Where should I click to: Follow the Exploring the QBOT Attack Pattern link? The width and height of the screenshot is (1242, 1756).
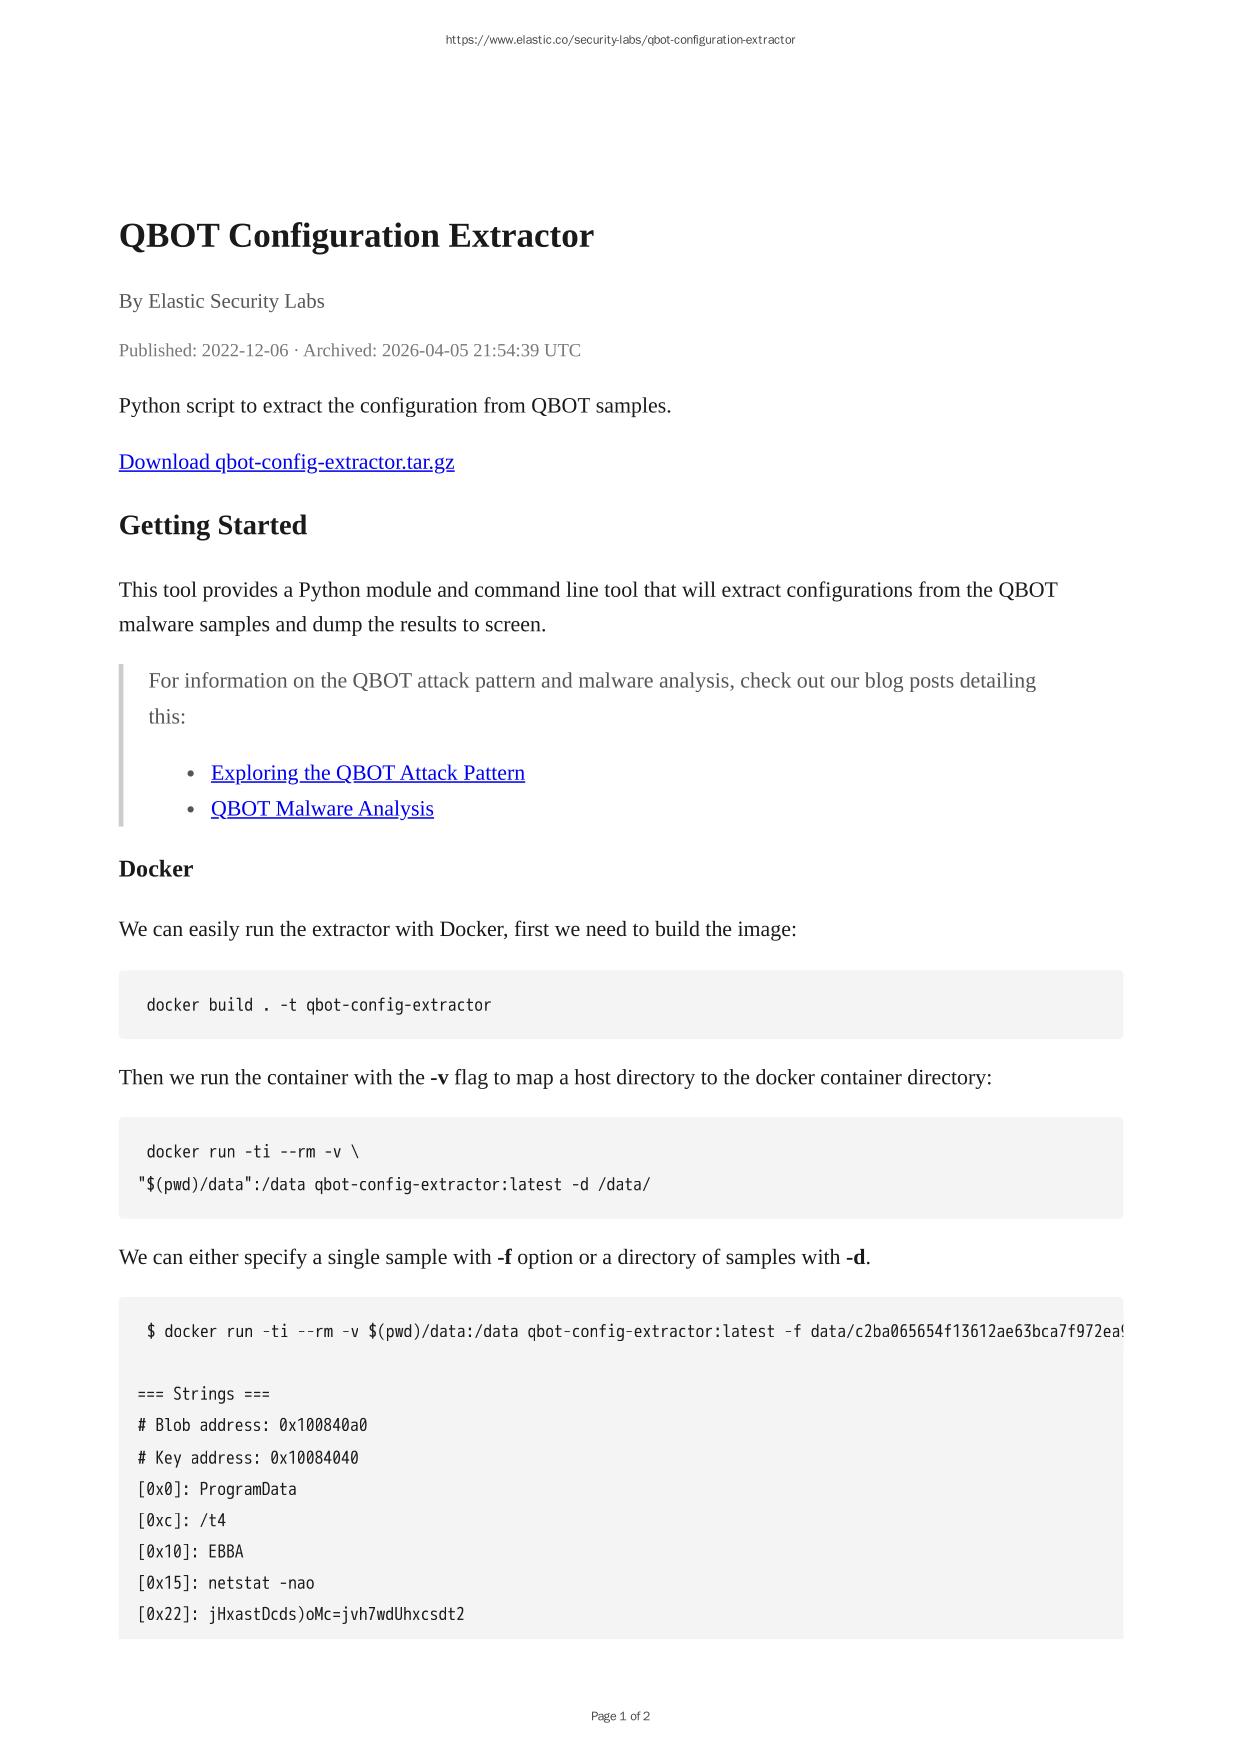[367, 773]
